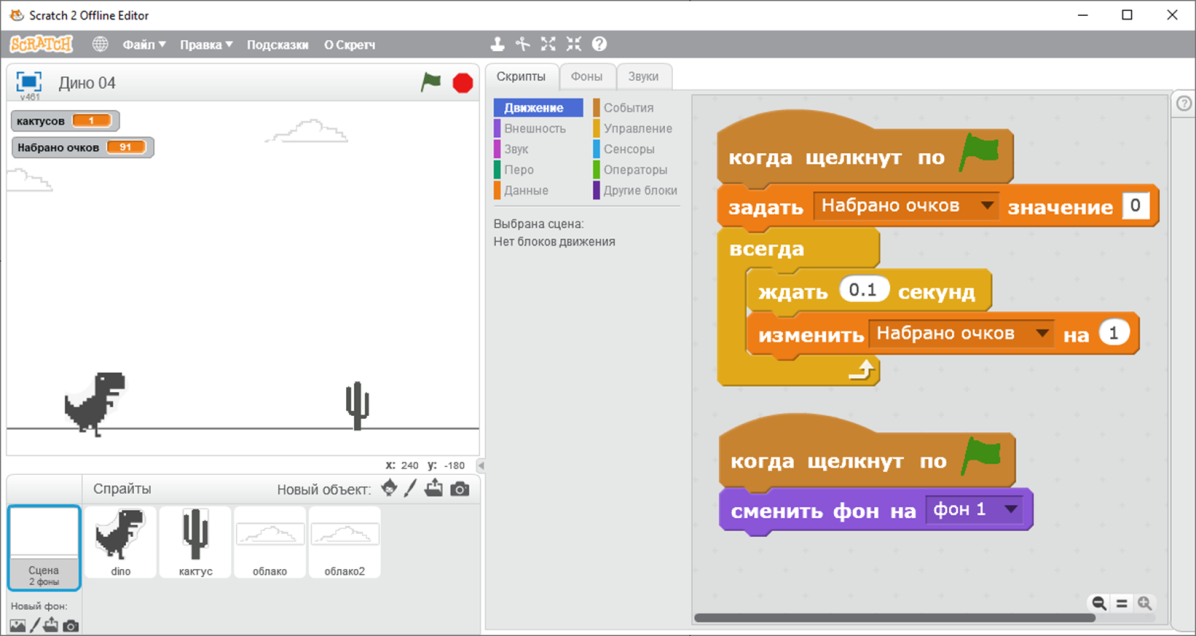
Task: Select the Grow sprite tool
Action: pyautogui.click(x=548, y=44)
